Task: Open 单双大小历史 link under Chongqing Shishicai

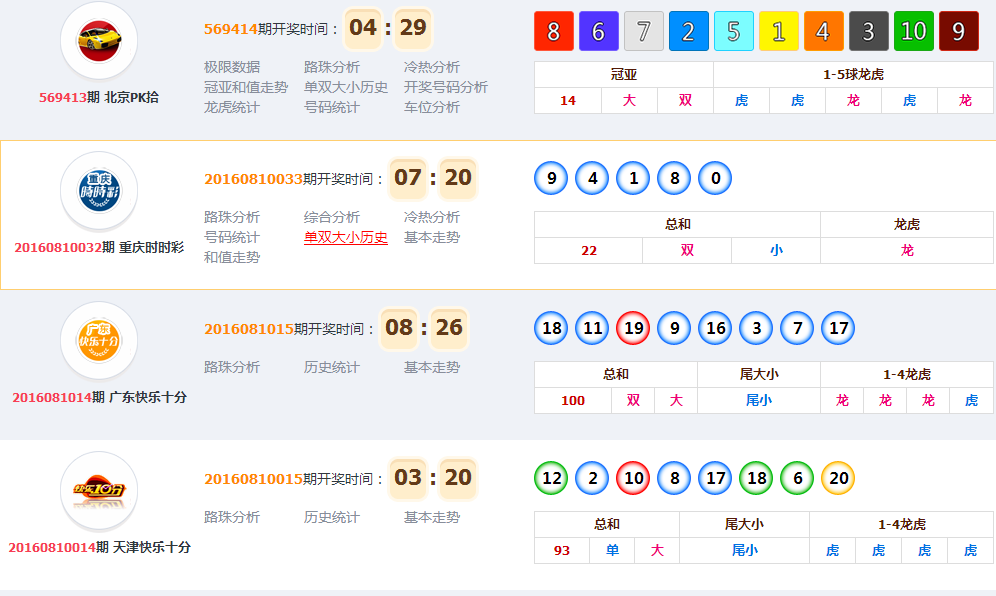Action: point(345,237)
